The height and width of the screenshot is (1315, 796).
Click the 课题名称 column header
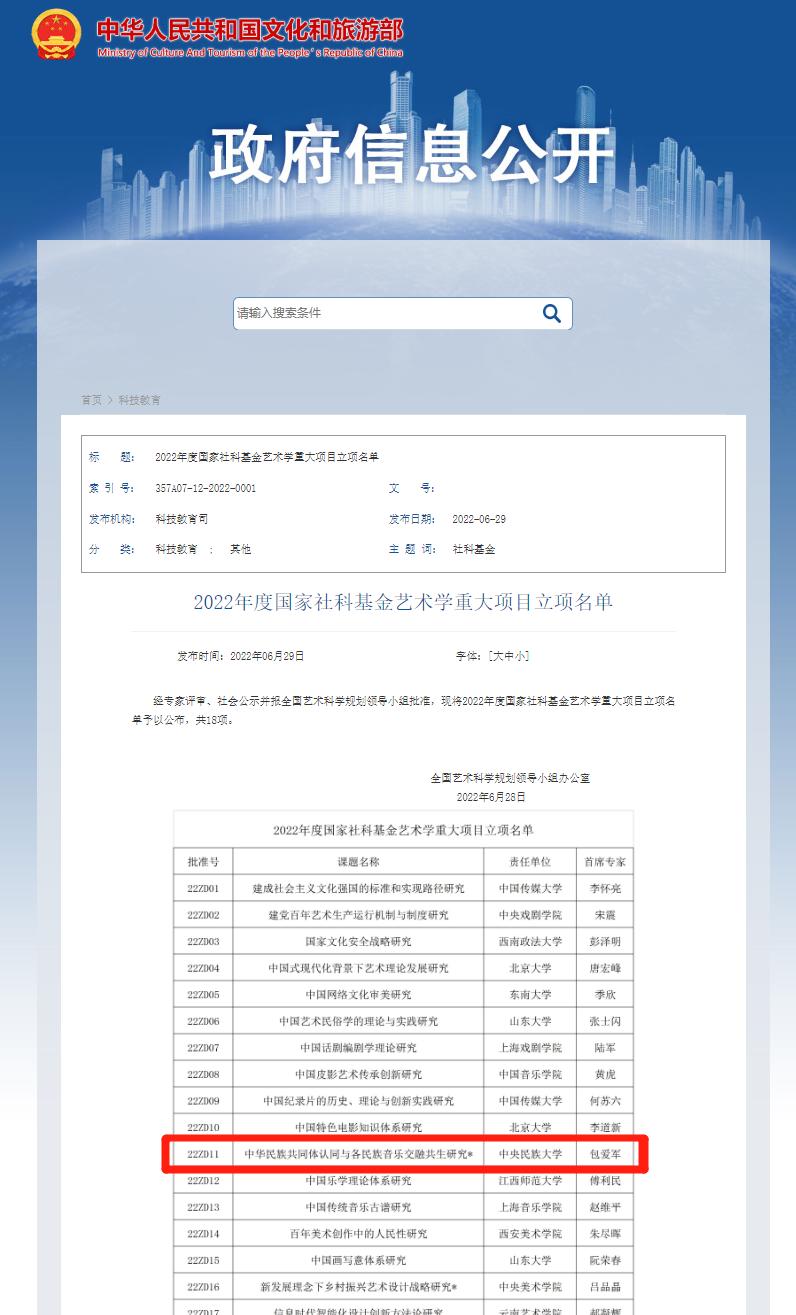coord(358,862)
